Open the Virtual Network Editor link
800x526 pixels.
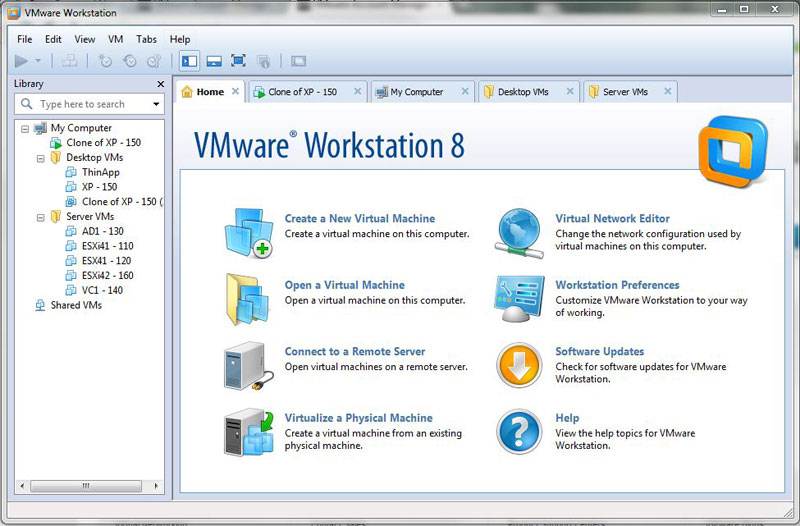612,218
